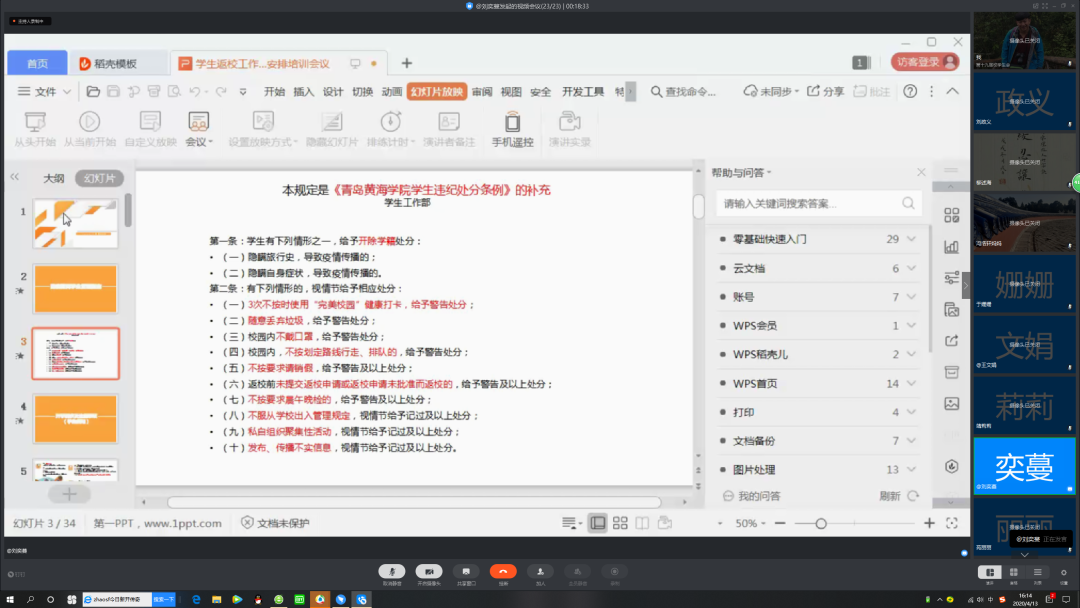Open the help question mark icon

[910, 91]
